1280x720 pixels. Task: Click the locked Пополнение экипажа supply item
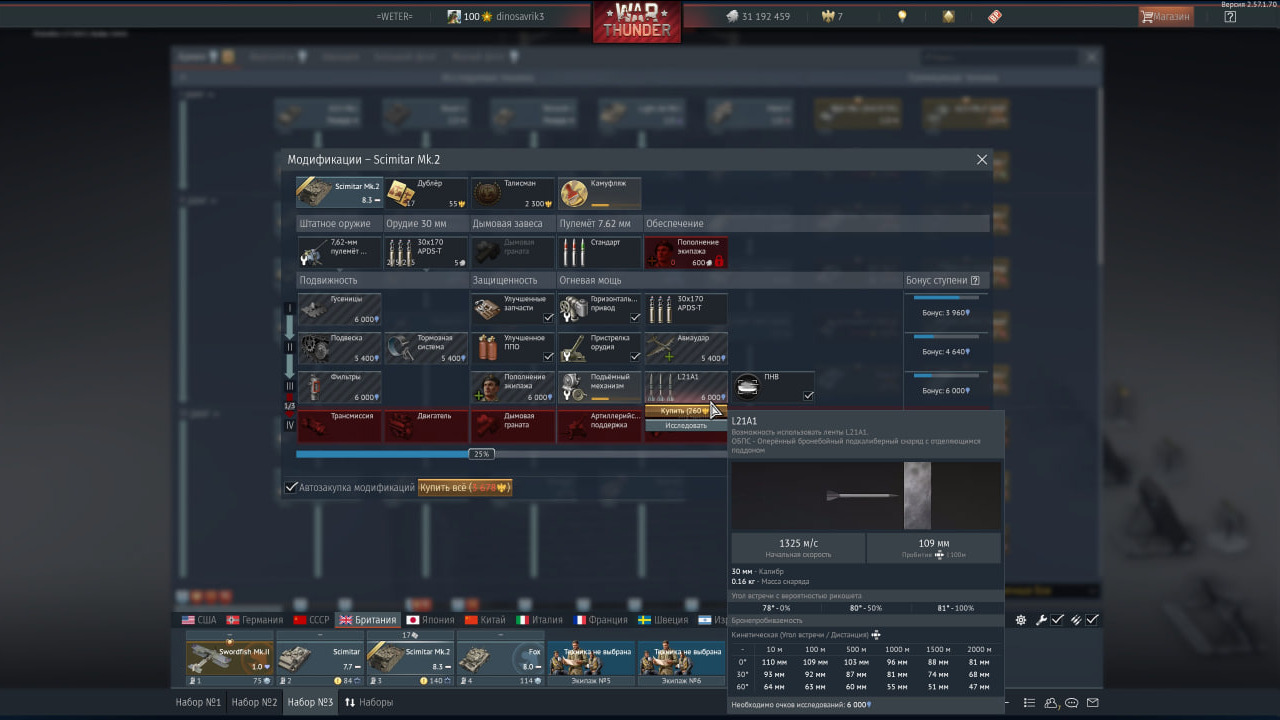point(686,252)
